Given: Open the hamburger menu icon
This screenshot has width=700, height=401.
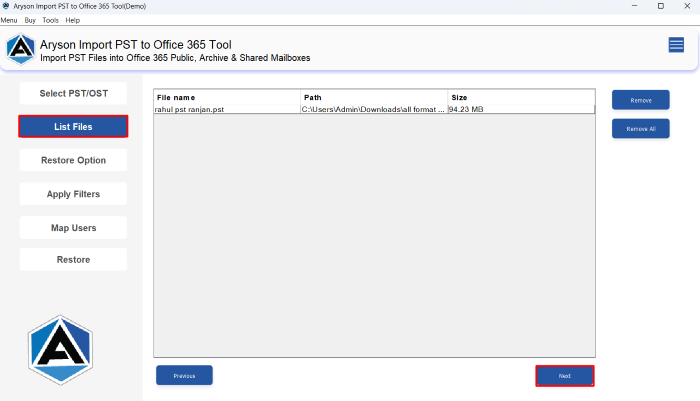Looking at the screenshot, I should click(x=676, y=45).
